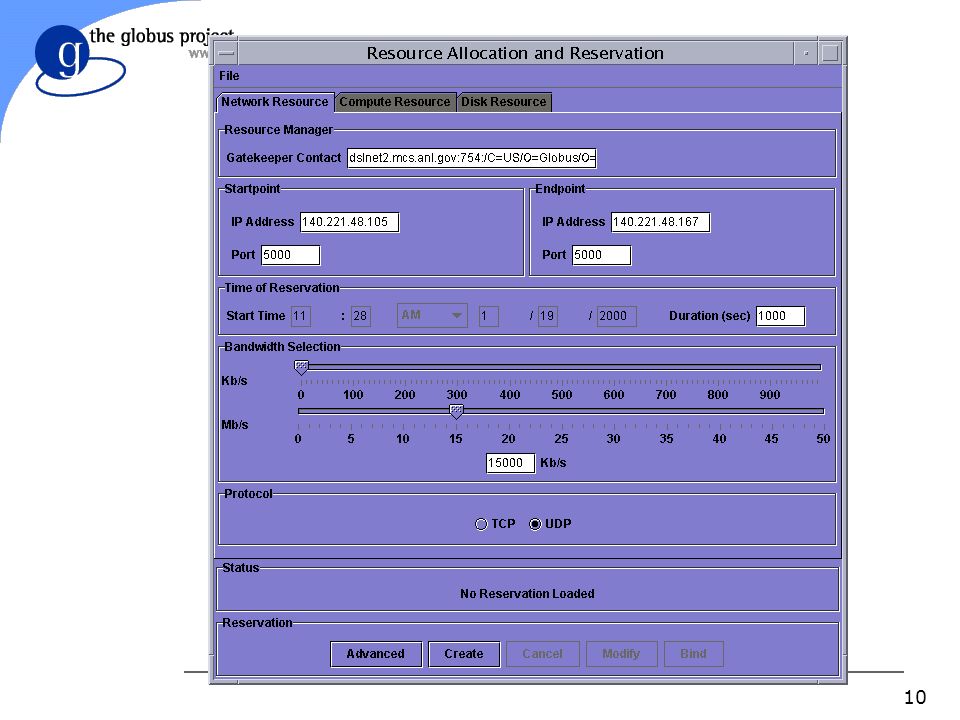Click the Gatekeeper Contact field
The height and width of the screenshot is (720, 960).
tap(471, 158)
